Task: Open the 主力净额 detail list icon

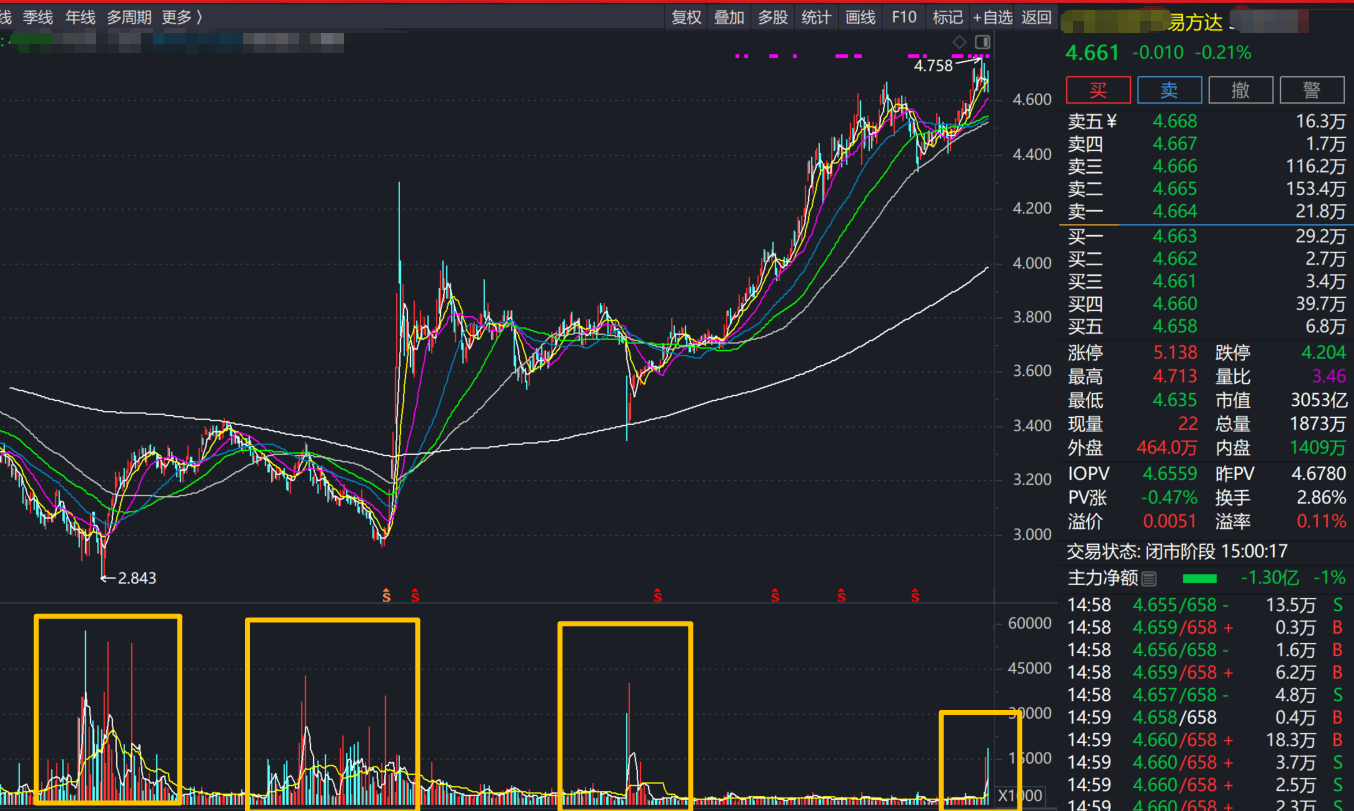Action: 1149,578
